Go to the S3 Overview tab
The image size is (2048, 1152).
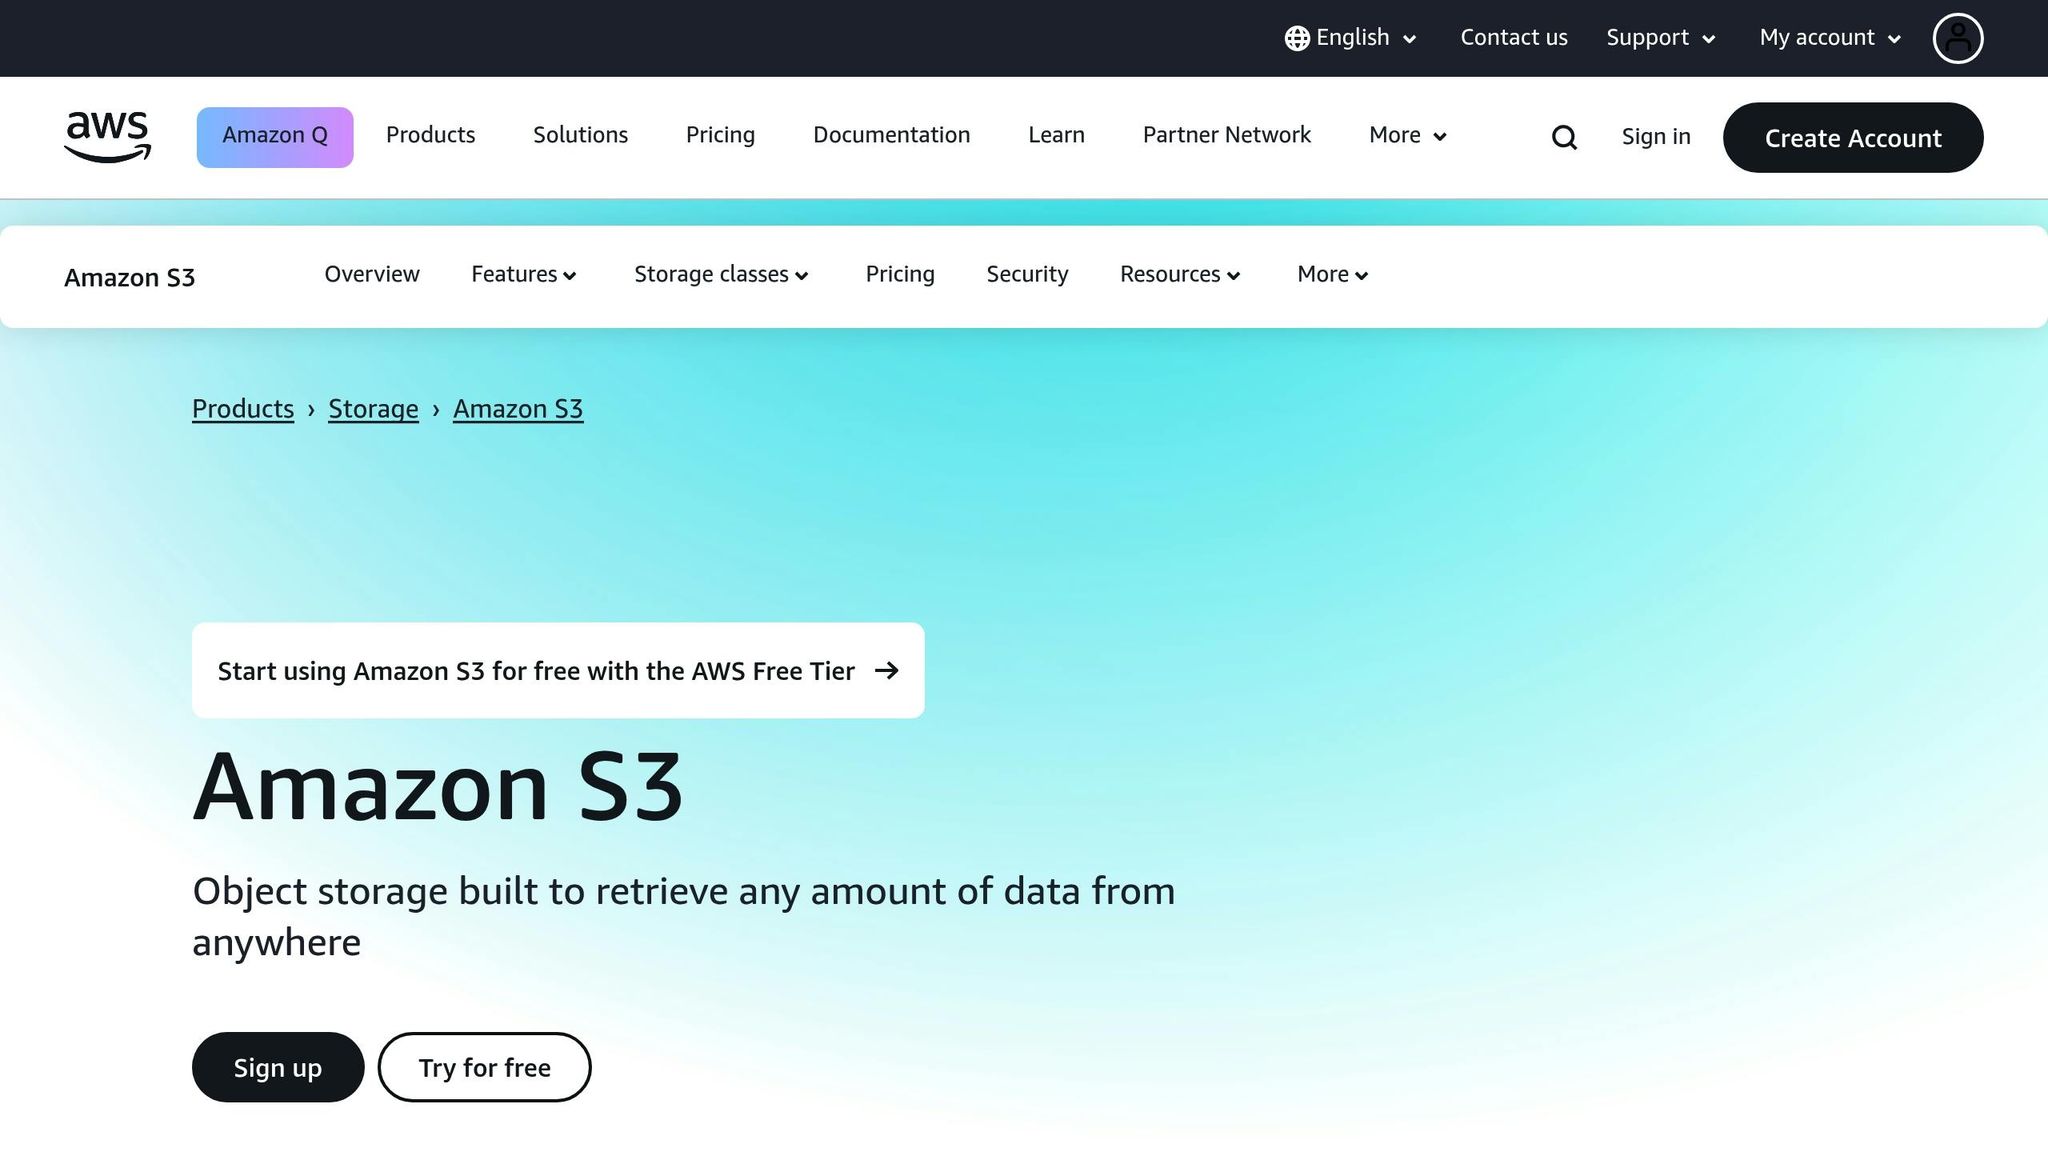click(372, 274)
